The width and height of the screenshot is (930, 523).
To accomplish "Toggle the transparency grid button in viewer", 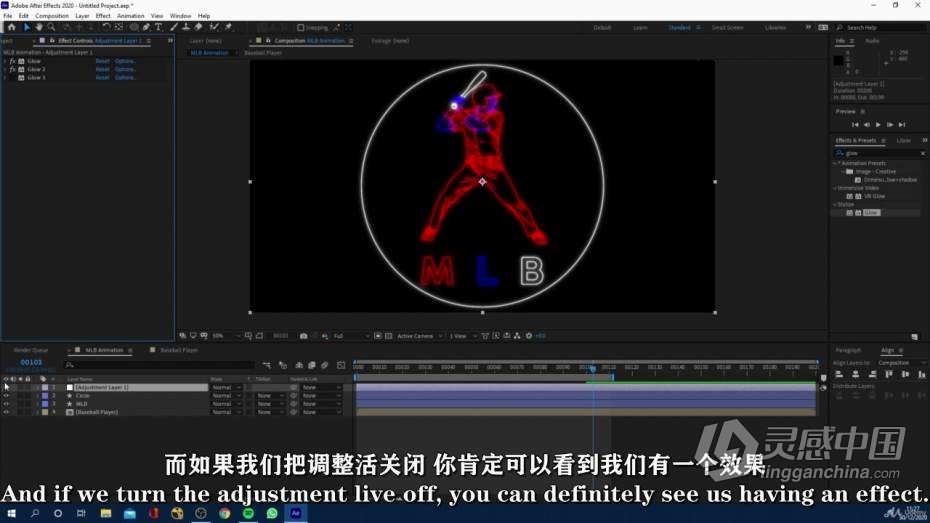I will pyautogui.click(x=388, y=336).
